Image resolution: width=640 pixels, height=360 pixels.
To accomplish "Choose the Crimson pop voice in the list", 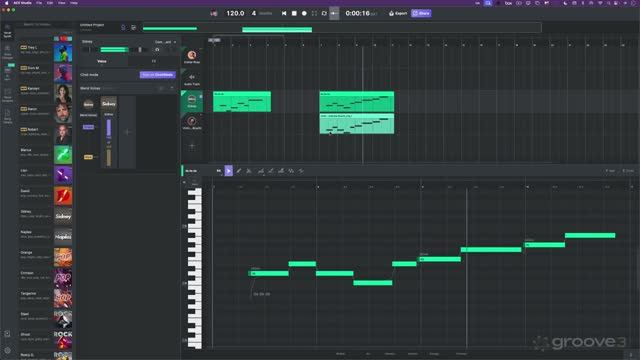I will [46, 278].
